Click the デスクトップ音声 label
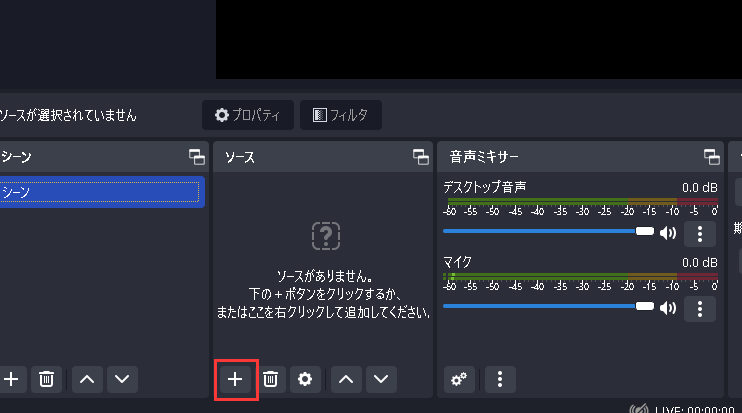The image size is (742, 413). [x=485, y=187]
